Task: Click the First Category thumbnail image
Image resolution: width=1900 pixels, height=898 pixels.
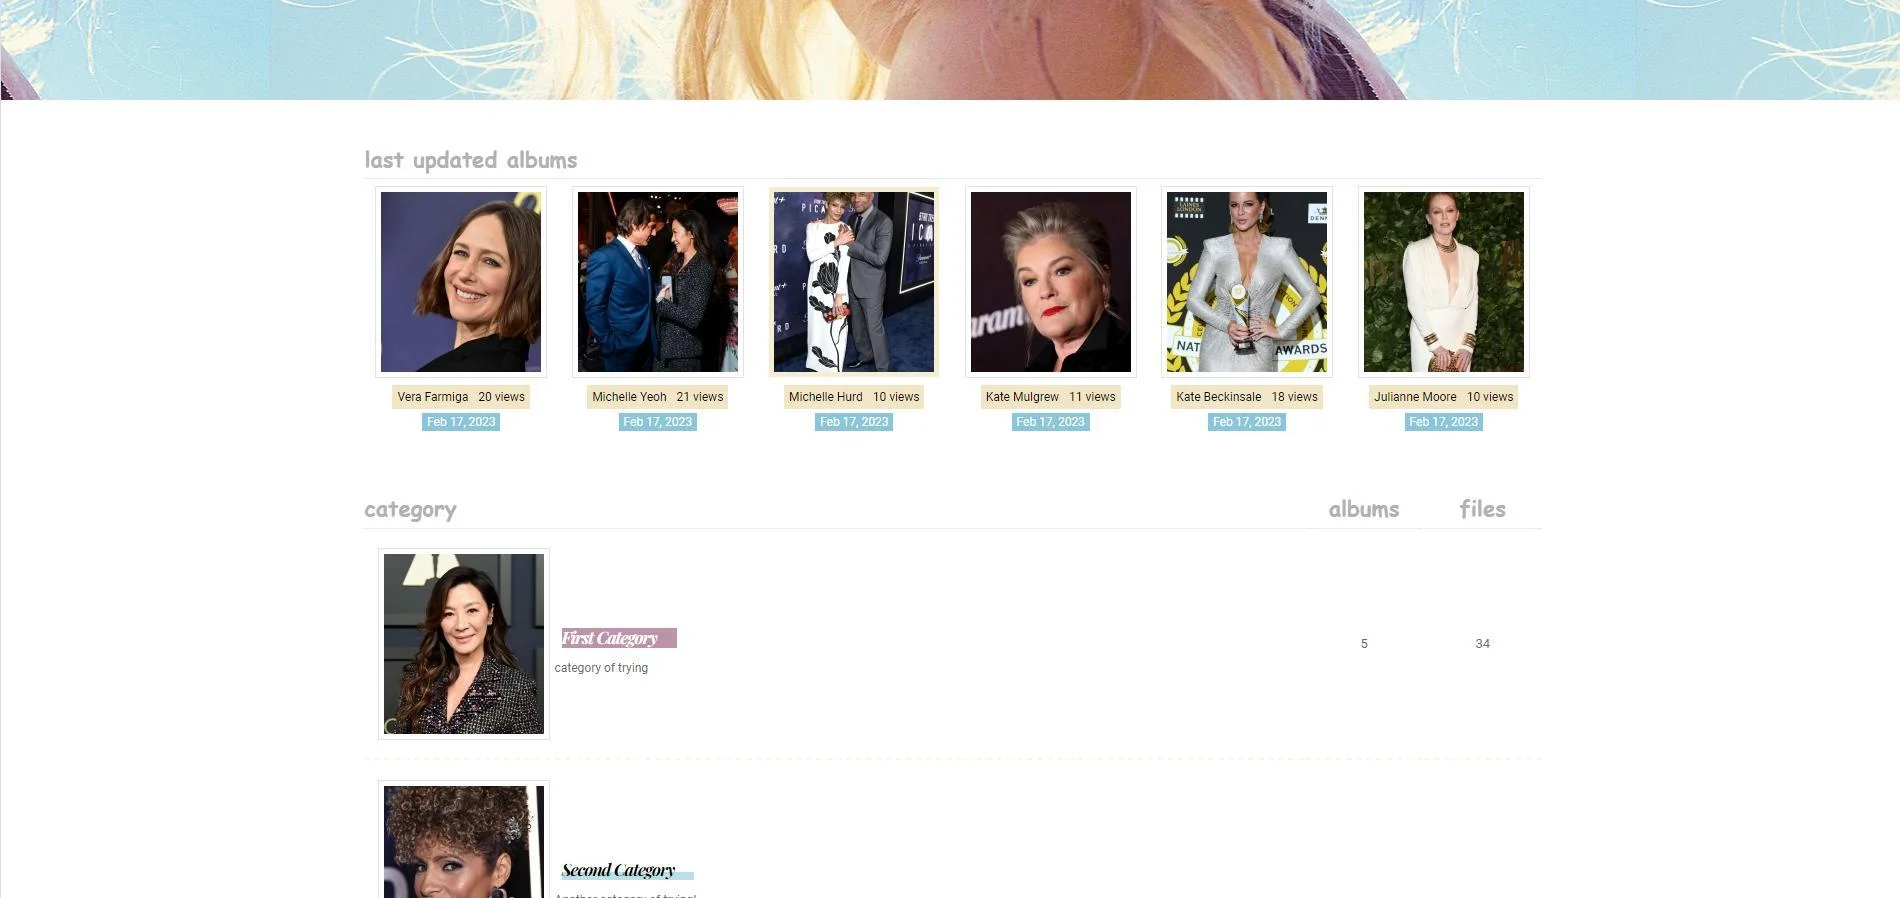Action: click(464, 644)
